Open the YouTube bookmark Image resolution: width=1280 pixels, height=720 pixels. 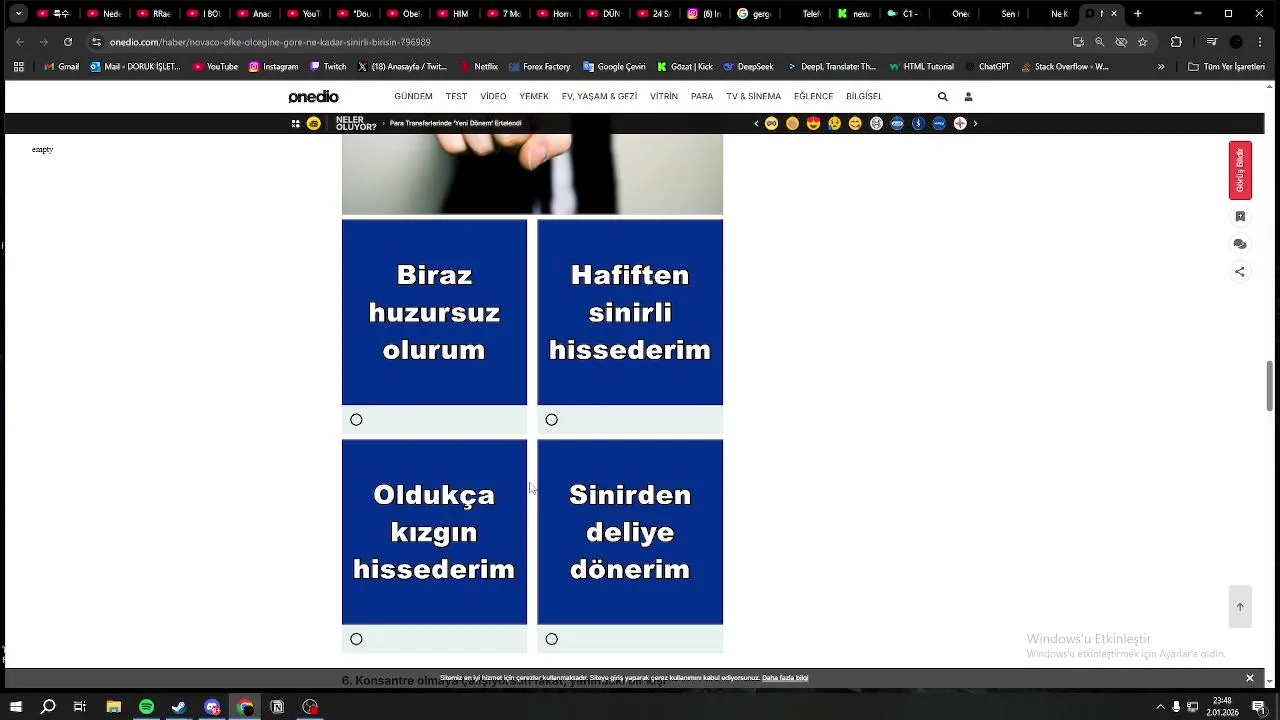tap(215, 67)
